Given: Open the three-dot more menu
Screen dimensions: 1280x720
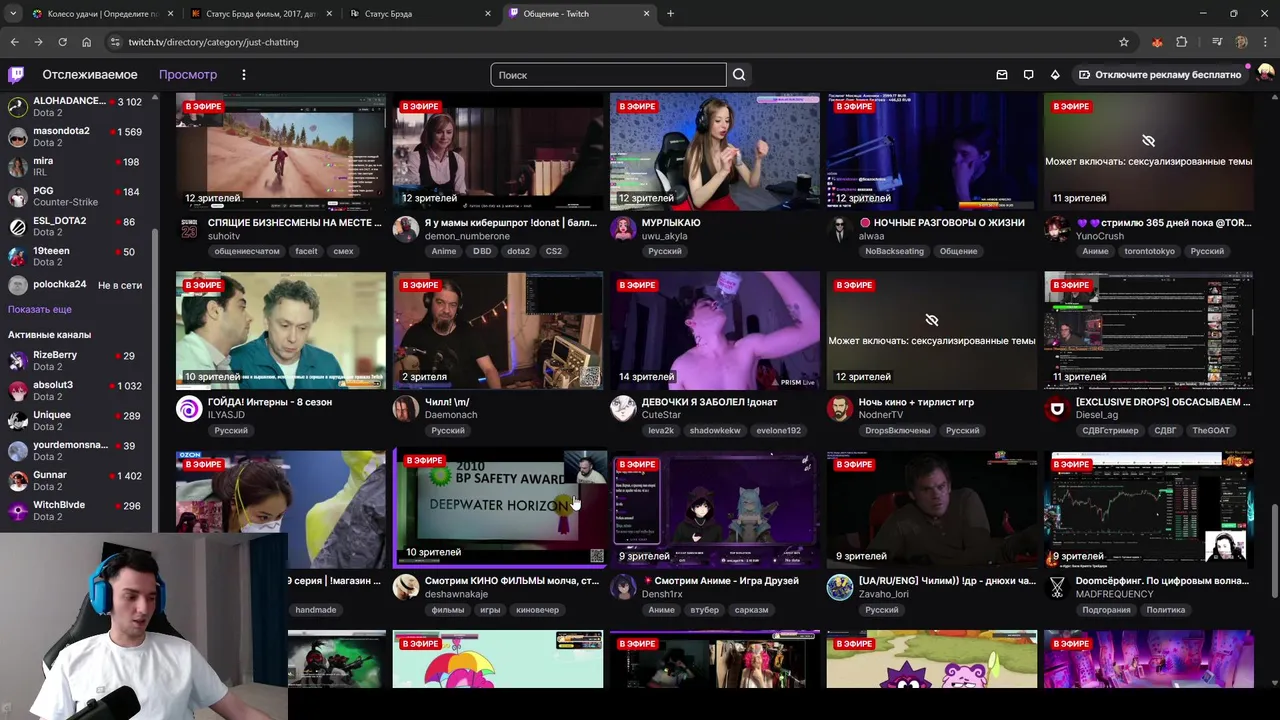Looking at the screenshot, I should click(x=243, y=75).
